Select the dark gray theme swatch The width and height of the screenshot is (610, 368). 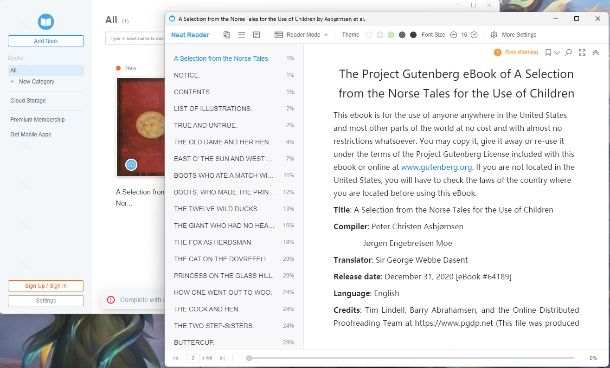(x=402, y=35)
